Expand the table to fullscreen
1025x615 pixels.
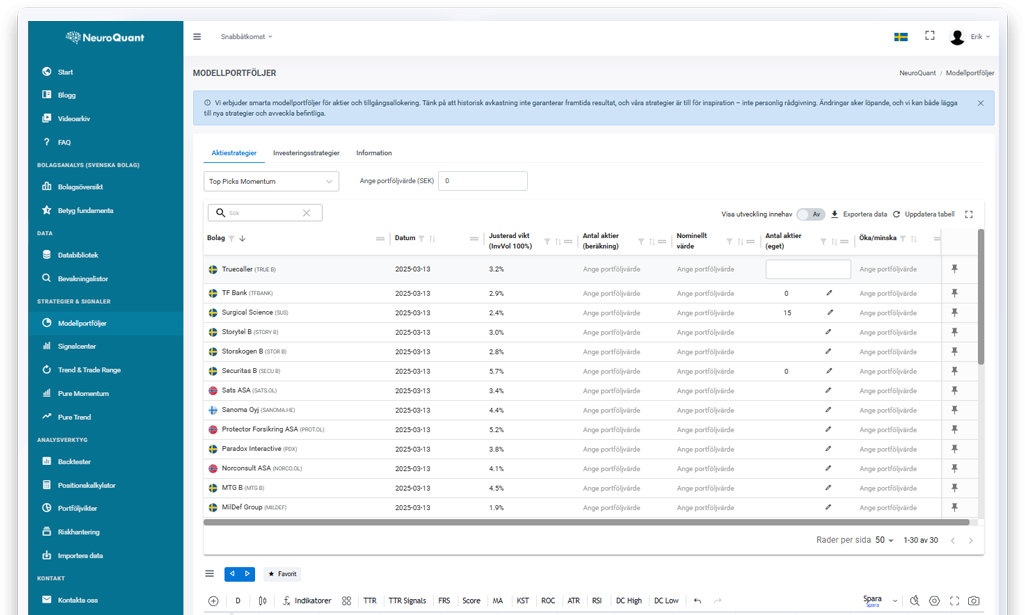[968, 214]
